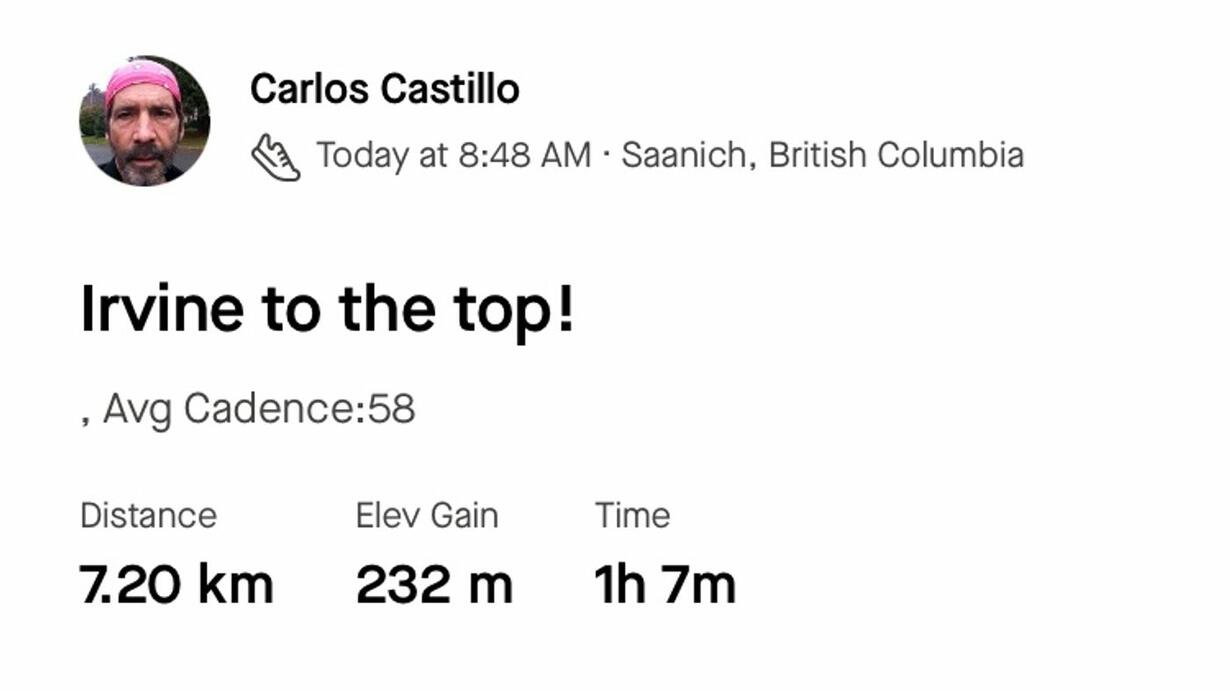Click the Avg Cadence:58 description text
Viewport: 1230px width, 691px height.
coord(259,410)
